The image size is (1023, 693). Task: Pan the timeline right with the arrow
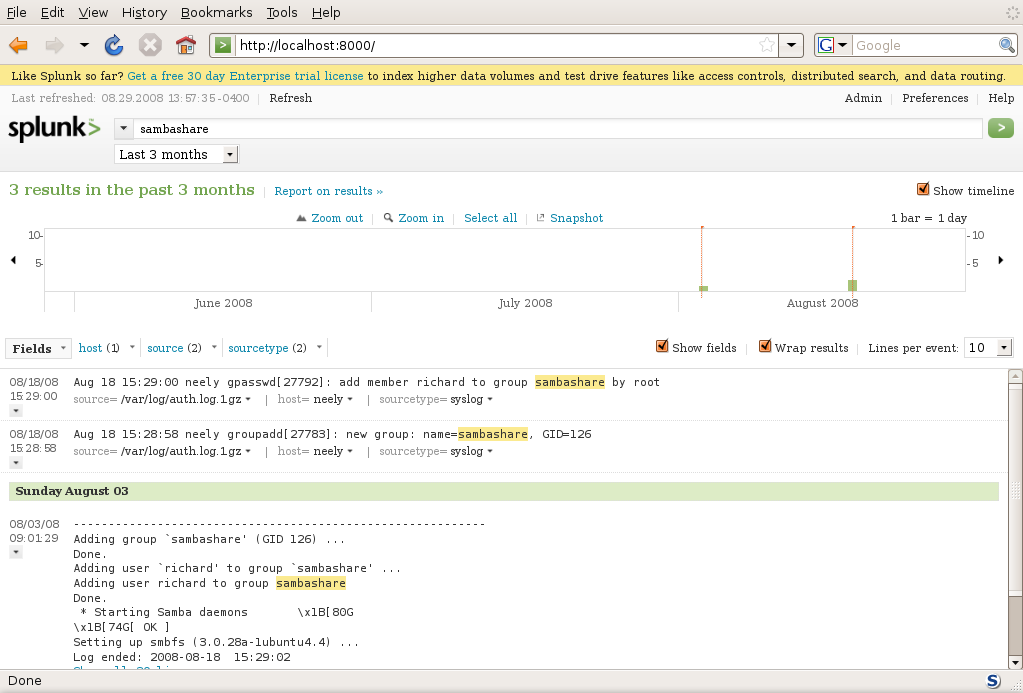point(1001,260)
